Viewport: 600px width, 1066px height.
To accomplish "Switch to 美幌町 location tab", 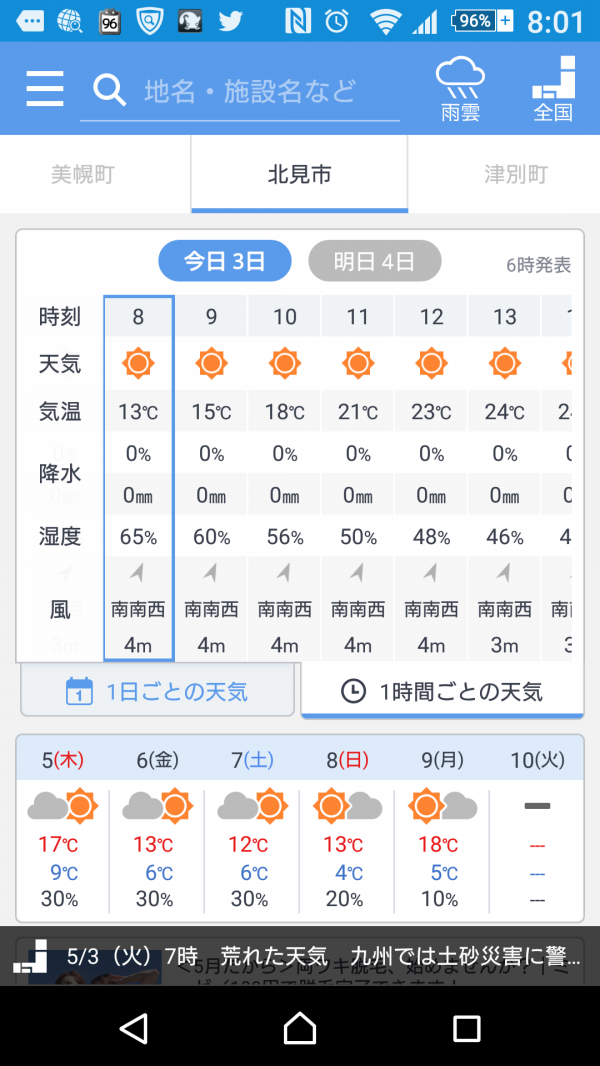I will (83, 175).
